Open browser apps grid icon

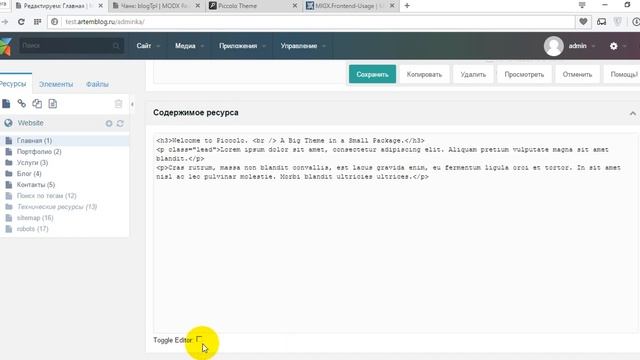[38, 22]
